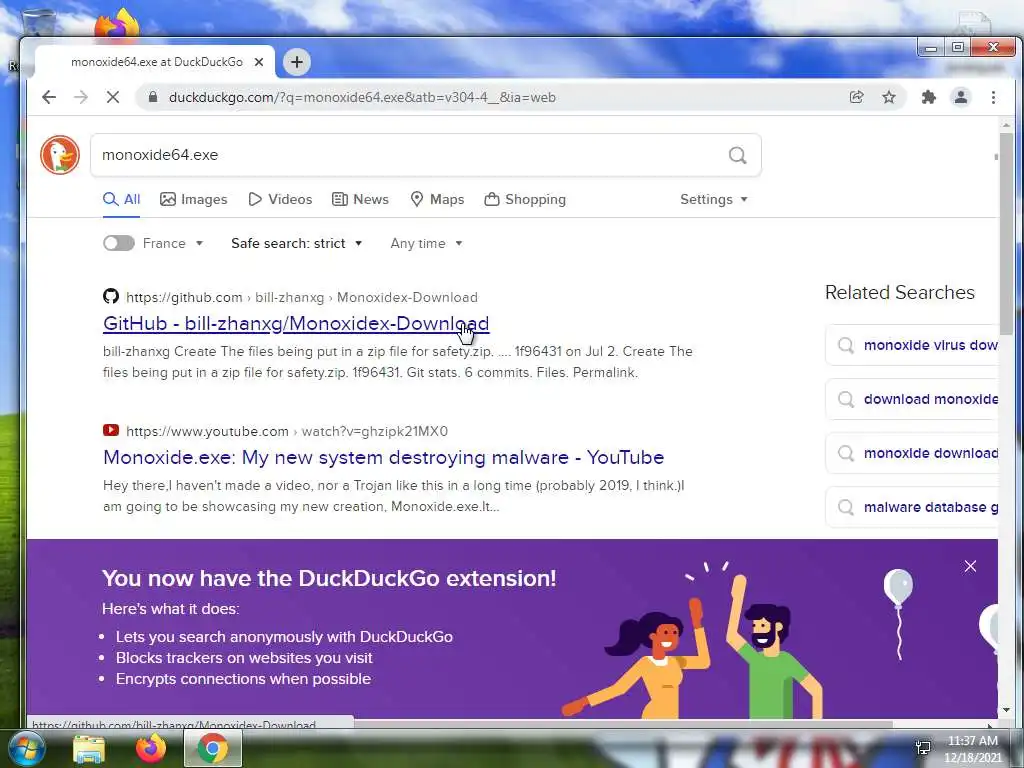This screenshot has width=1024, height=768.
Task: Open the Chrome profile avatar
Action: pyautogui.click(x=961, y=97)
